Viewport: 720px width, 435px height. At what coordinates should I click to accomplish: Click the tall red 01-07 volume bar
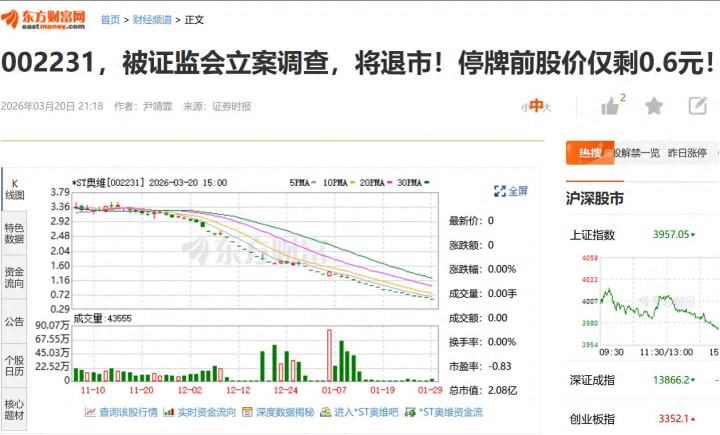(329, 355)
